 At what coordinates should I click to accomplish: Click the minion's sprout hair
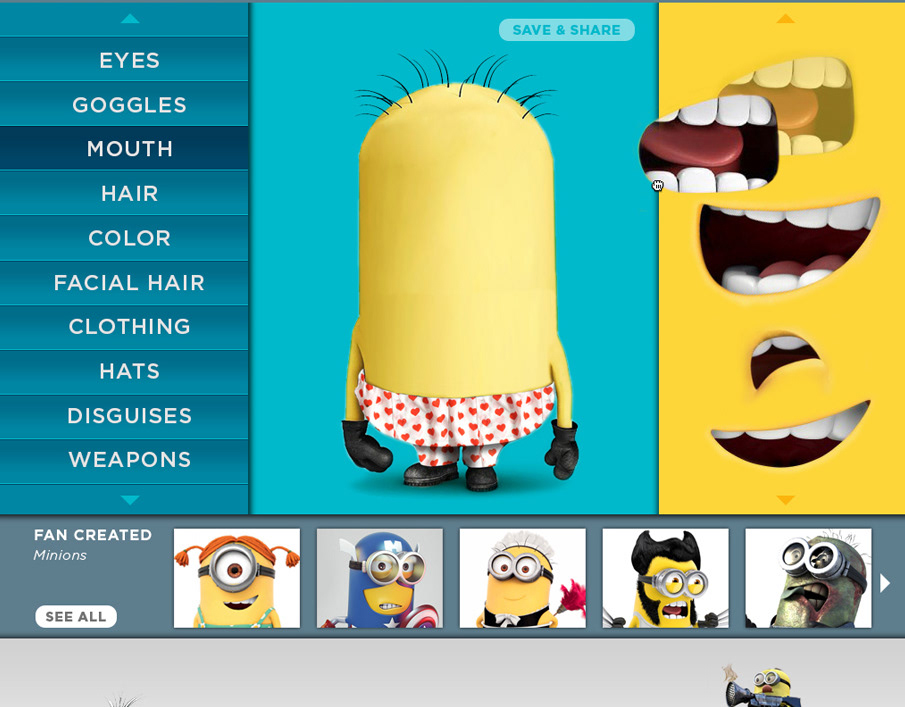[456, 84]
